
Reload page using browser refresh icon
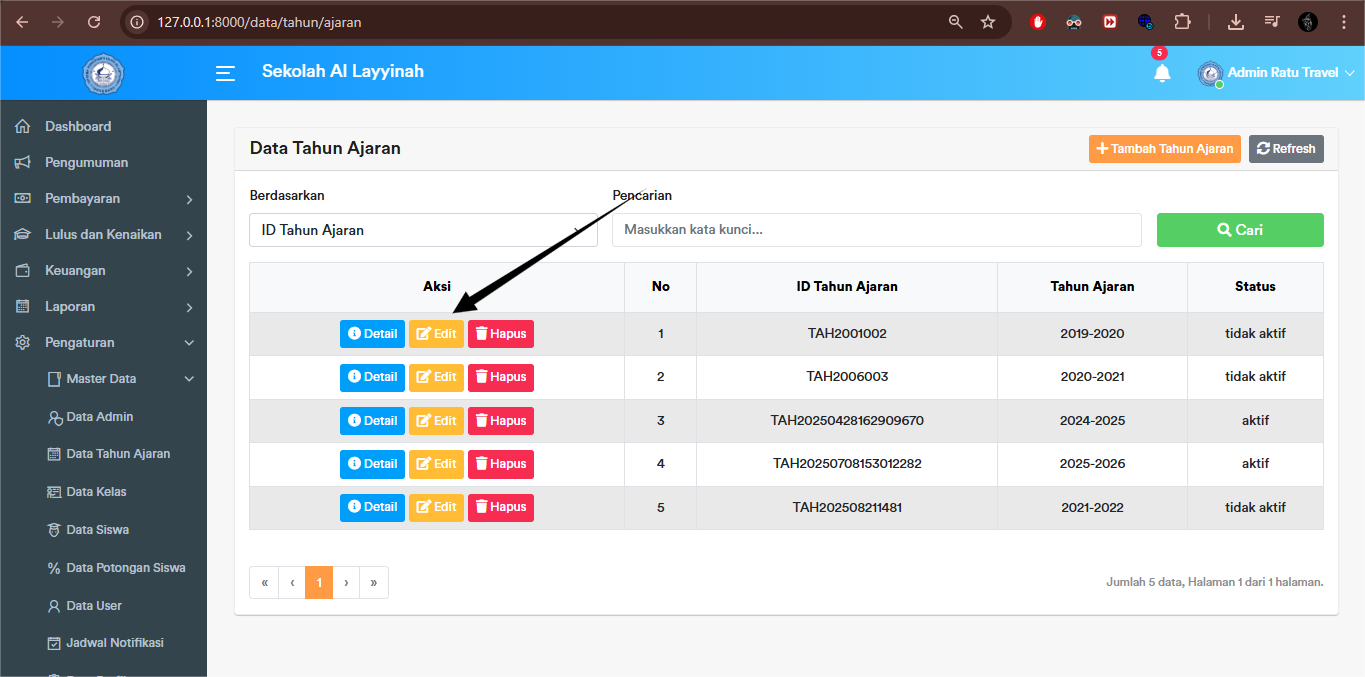click(x=94, y=22)
